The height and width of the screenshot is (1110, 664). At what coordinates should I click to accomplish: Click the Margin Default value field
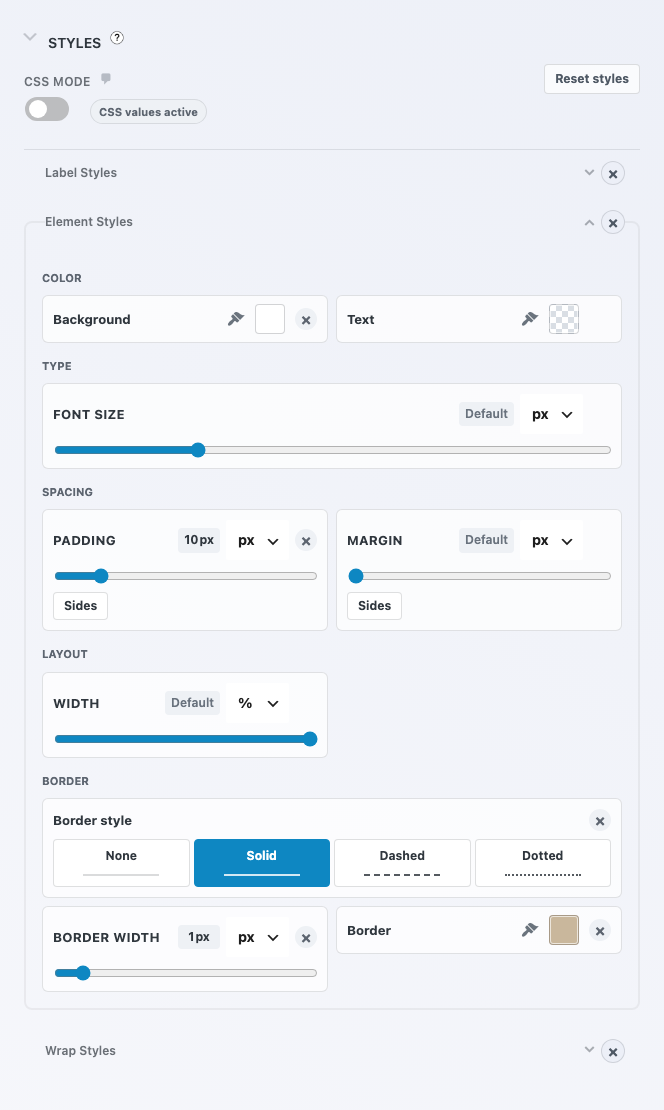(486, 539)
